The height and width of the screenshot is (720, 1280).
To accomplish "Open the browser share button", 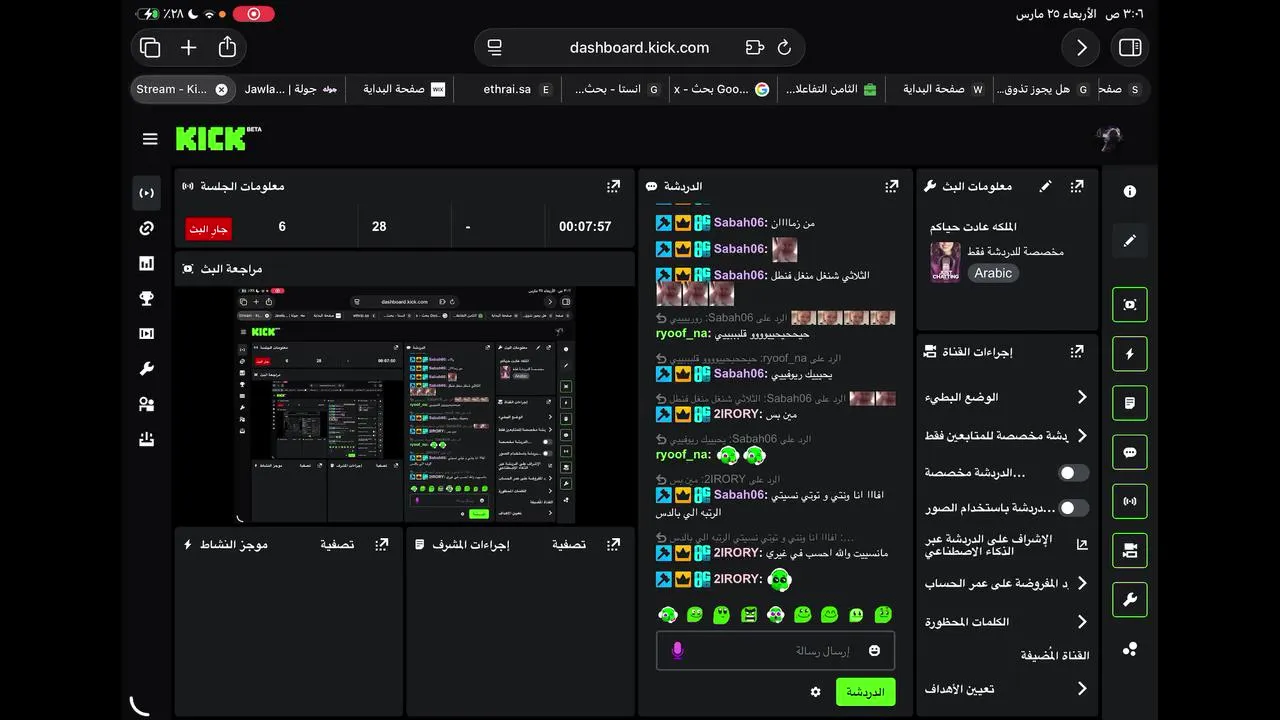I will point(227,47).
